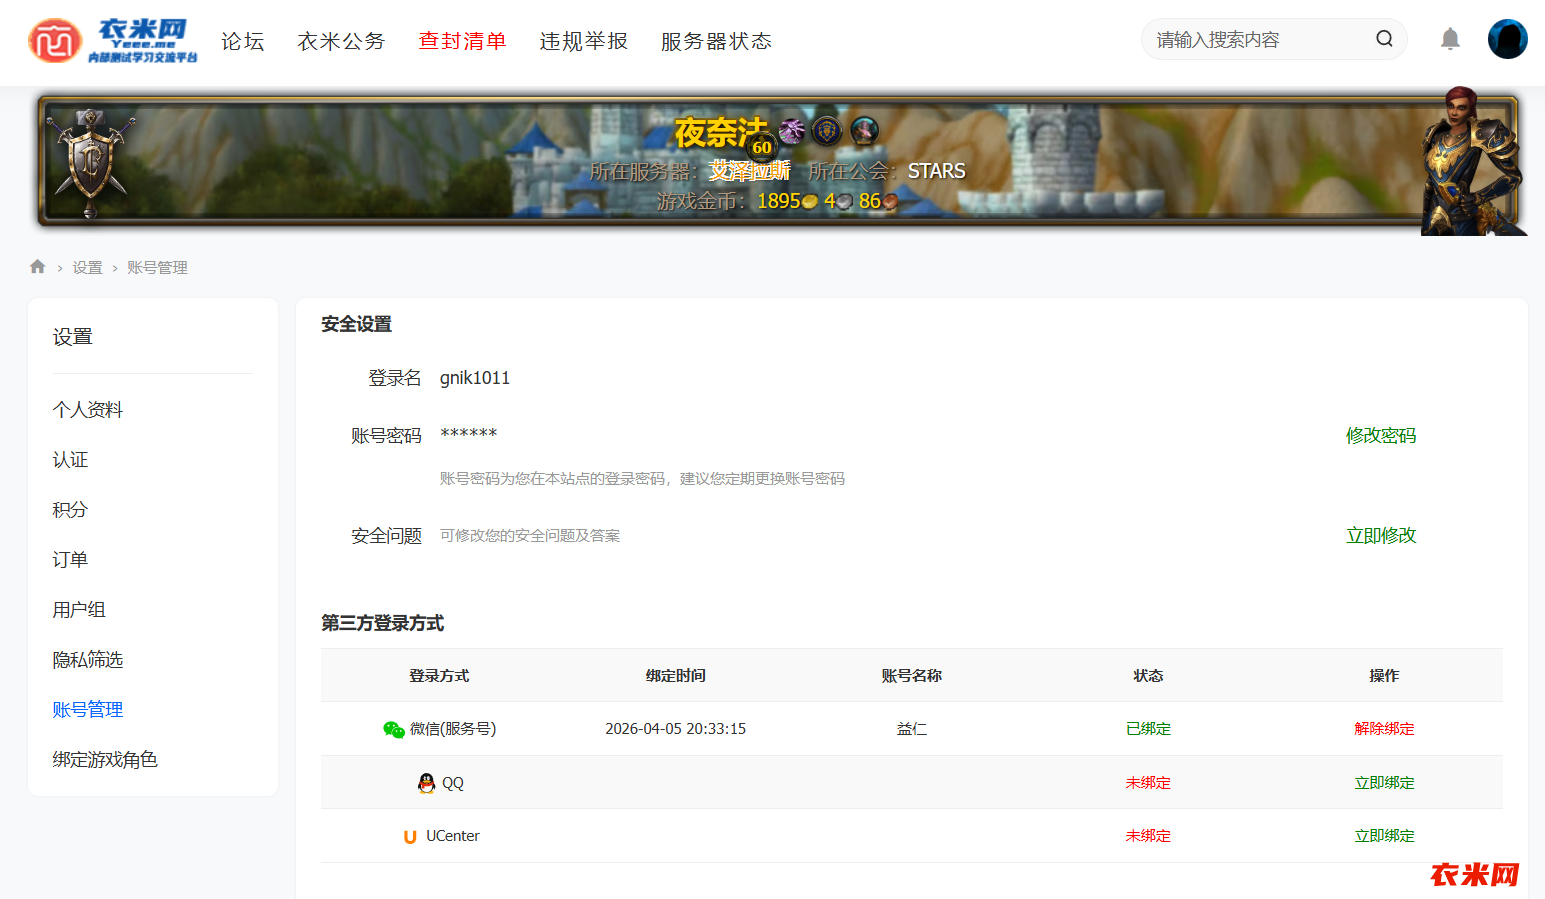Click the account name 益仁
This screenshot has width=1545, height=899.
pos(912,729)
